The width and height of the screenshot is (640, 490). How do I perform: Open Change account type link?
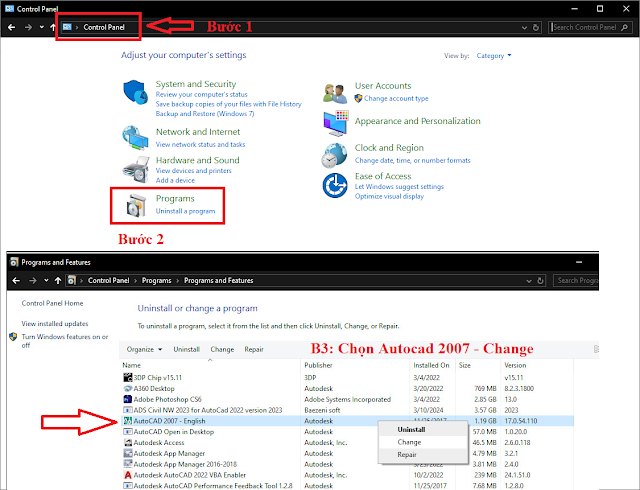click(396, 98)
